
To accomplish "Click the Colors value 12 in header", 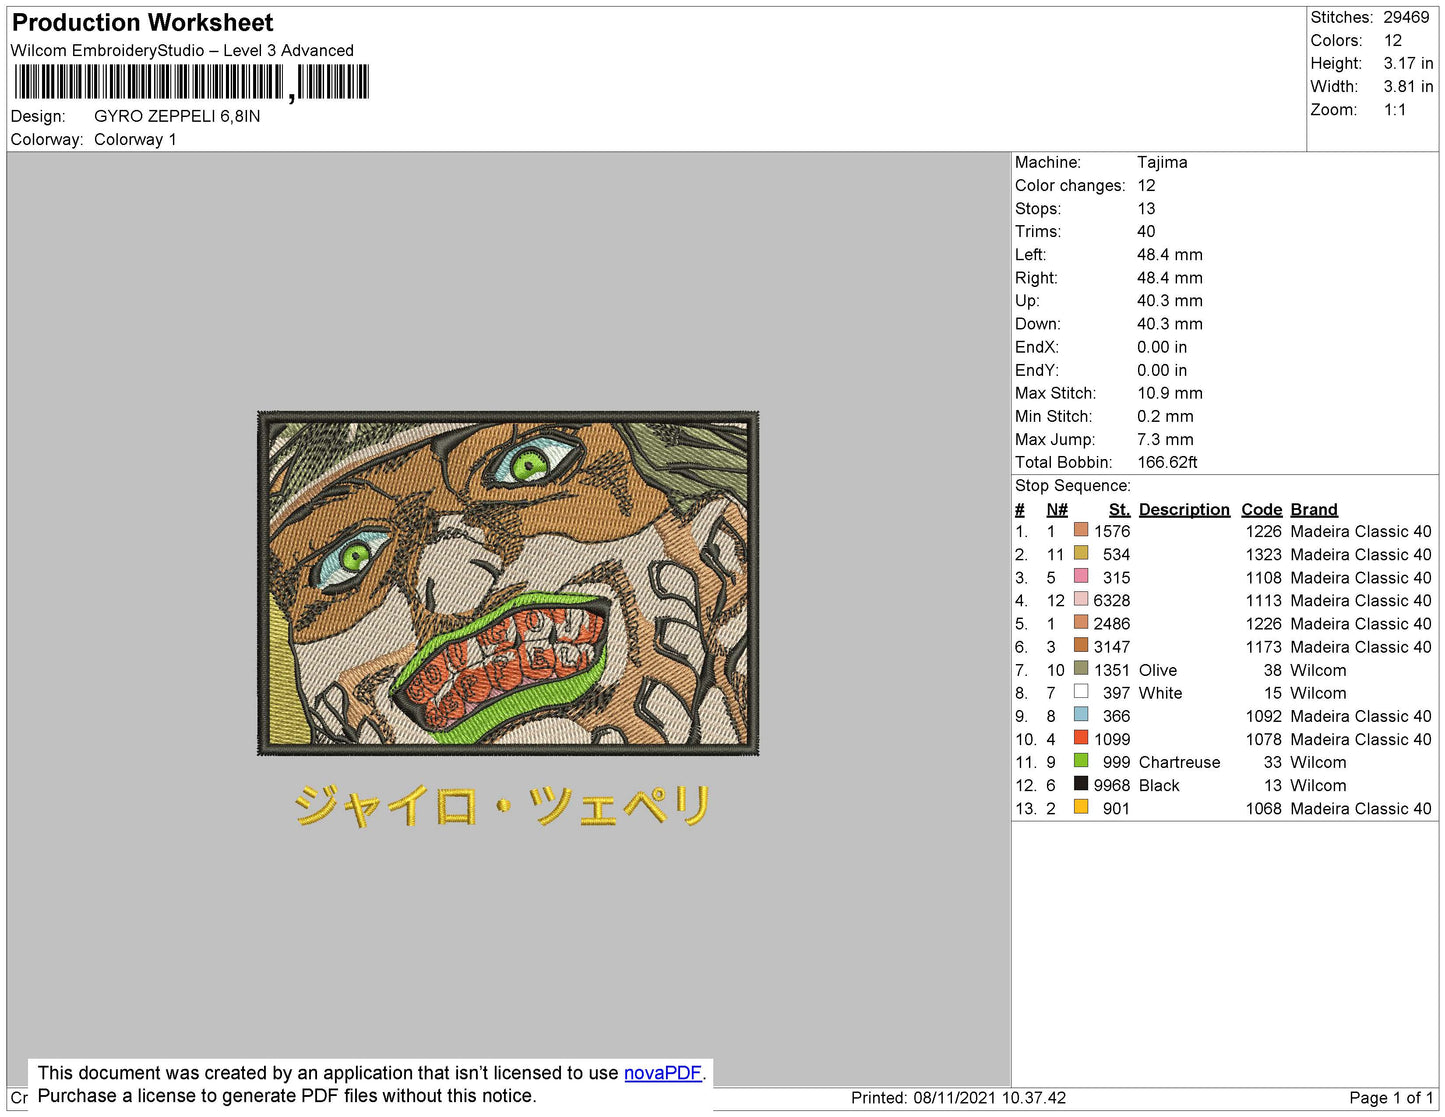I will 1393,40.
